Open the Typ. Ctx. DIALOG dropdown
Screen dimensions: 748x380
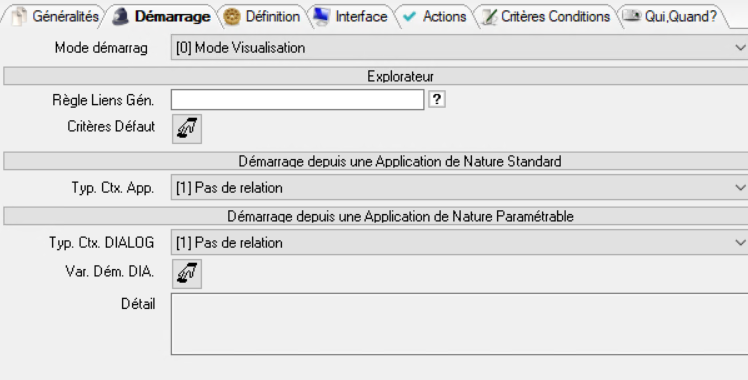point(459,242)
